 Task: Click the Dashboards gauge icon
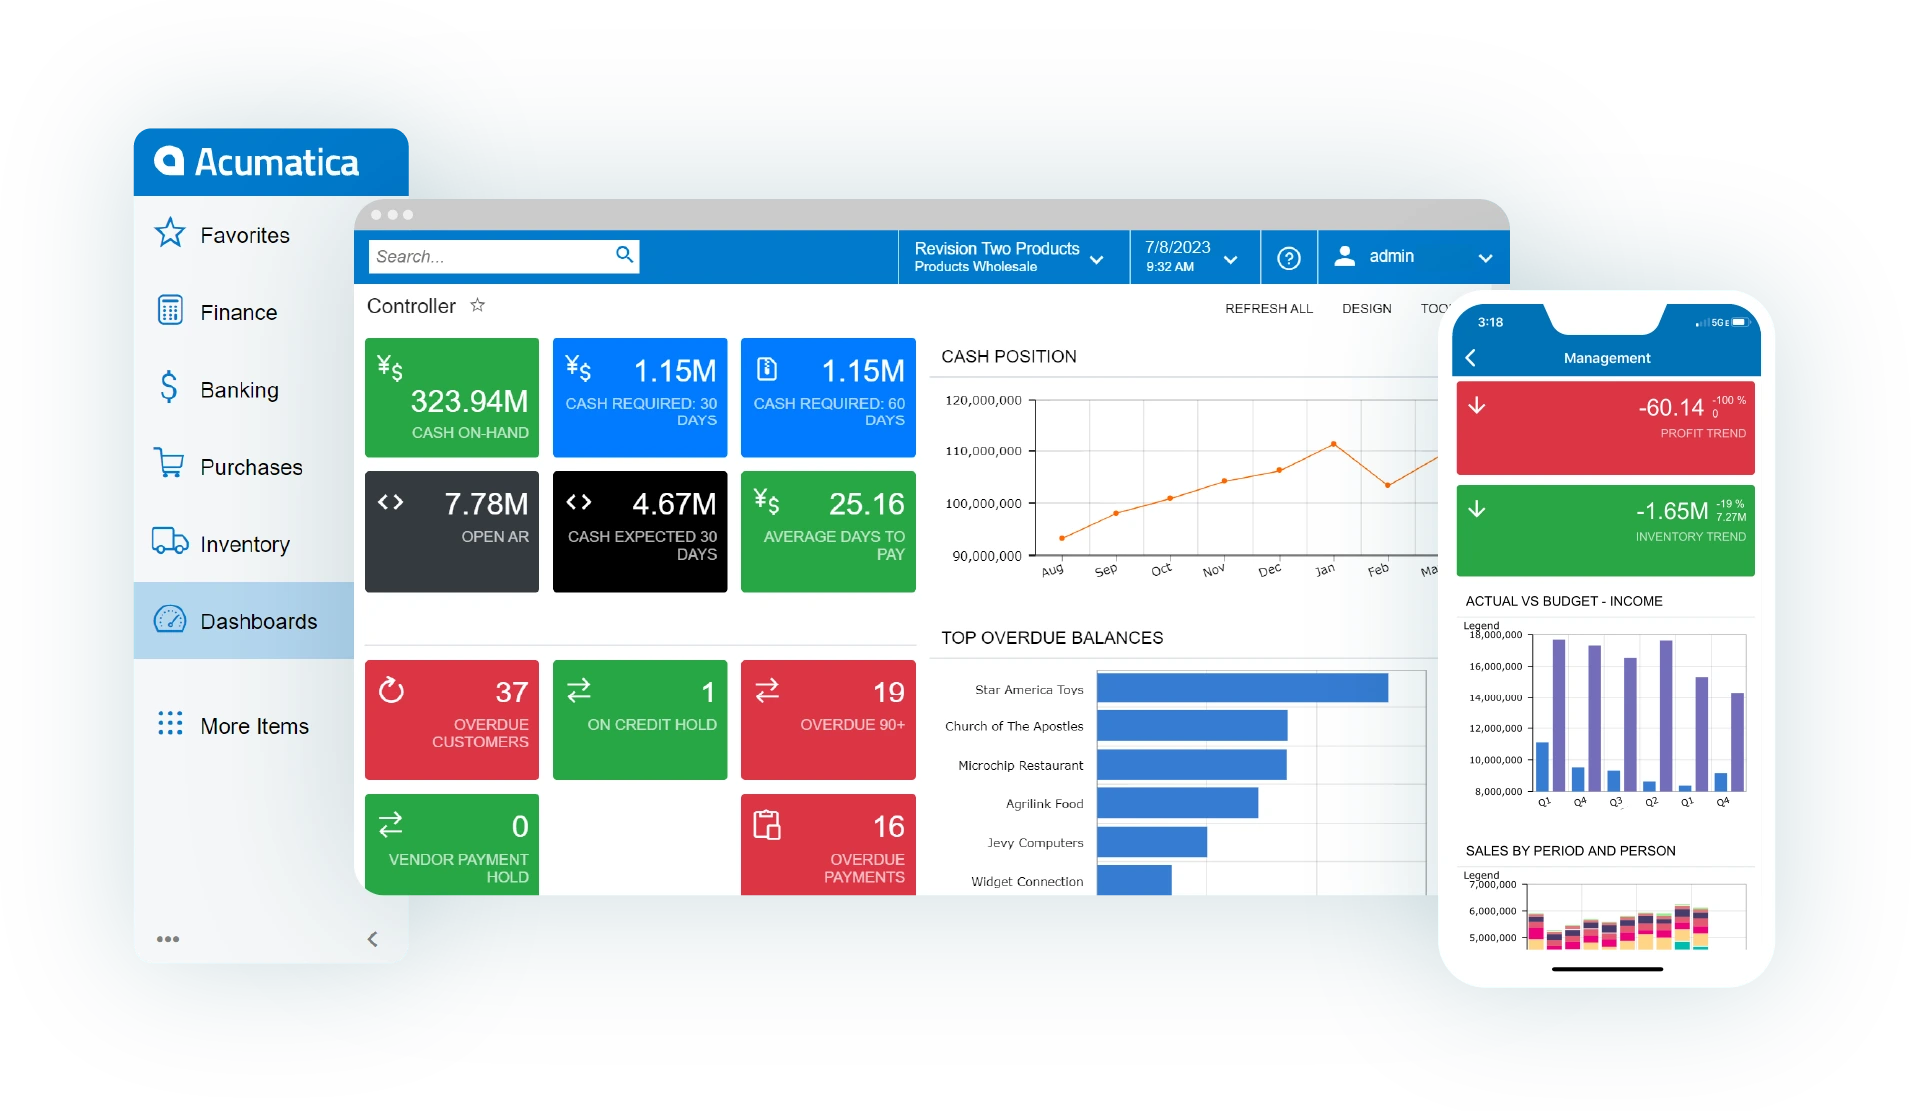171,622
